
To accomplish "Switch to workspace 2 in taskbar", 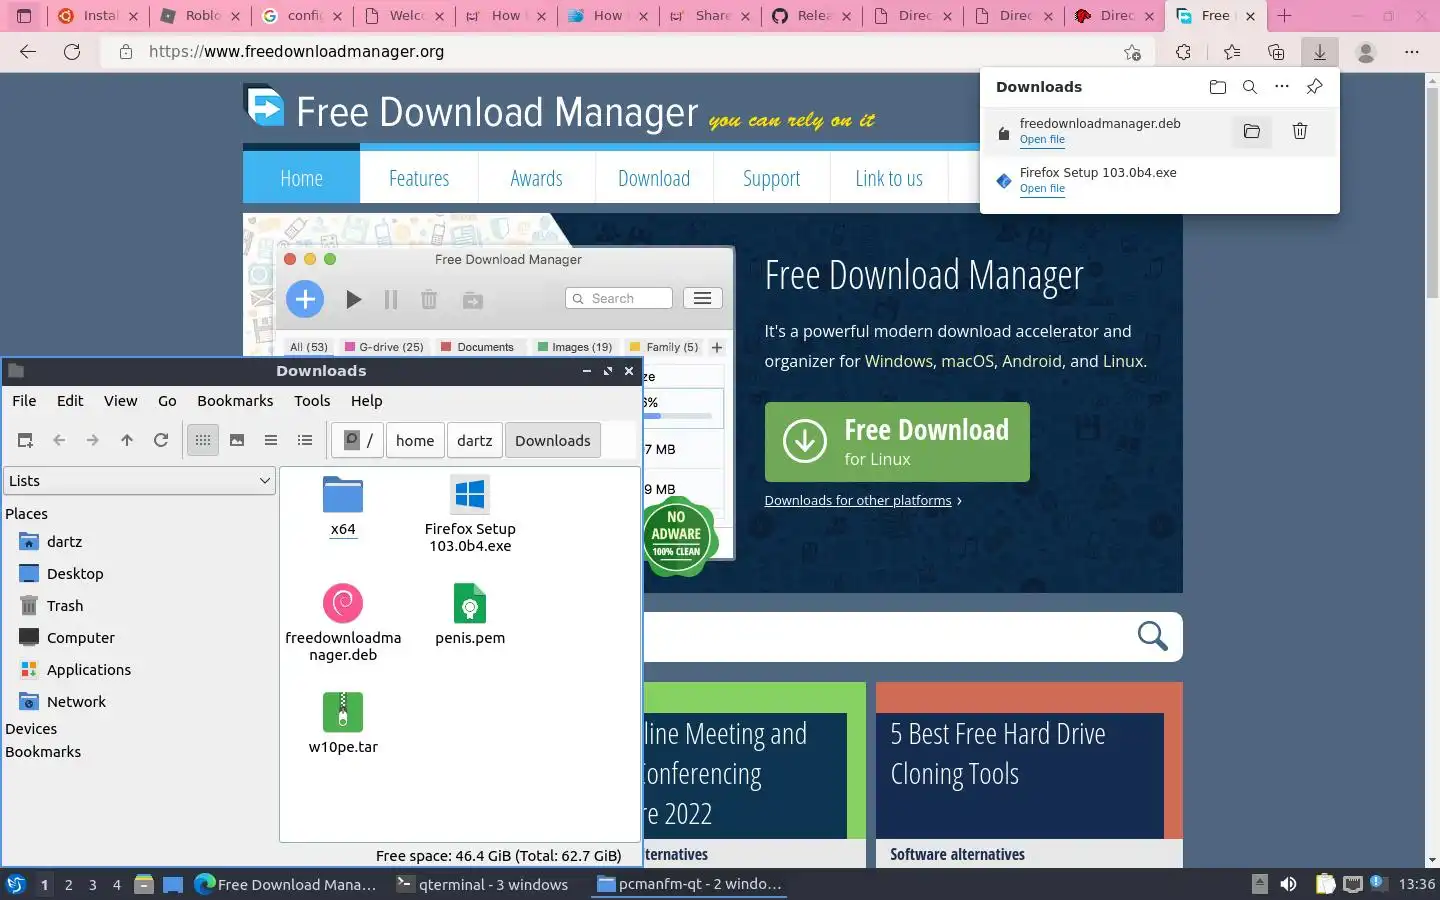I will [x=68, y=885].
